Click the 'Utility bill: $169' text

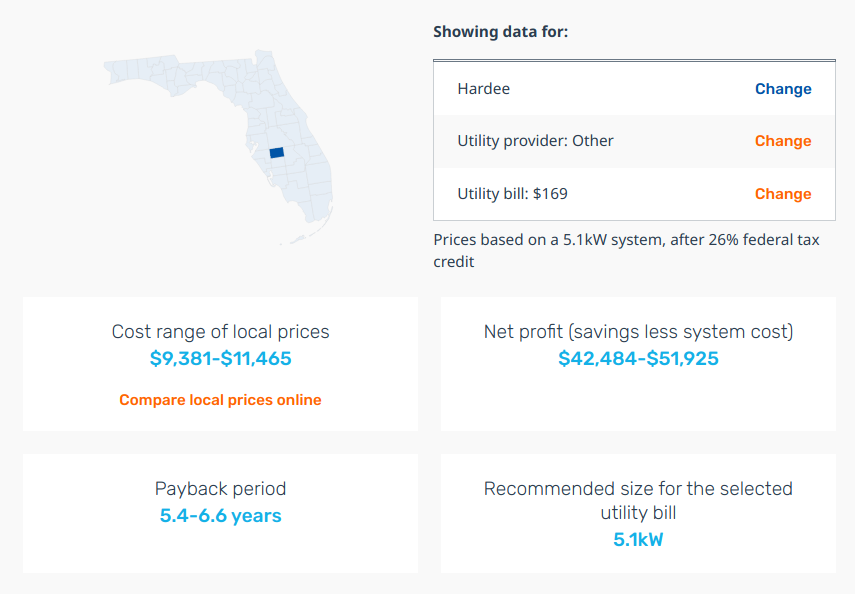tap(512, 194)
